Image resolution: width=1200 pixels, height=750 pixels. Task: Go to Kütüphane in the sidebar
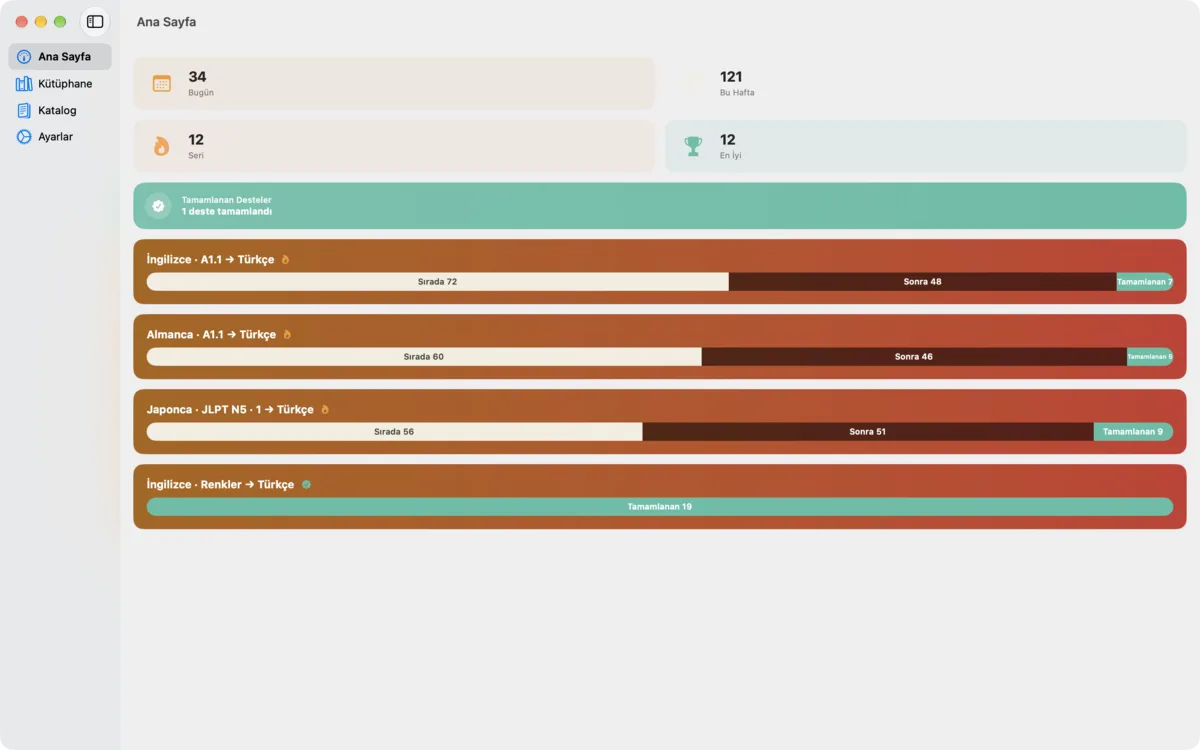(x=60, y=84)
